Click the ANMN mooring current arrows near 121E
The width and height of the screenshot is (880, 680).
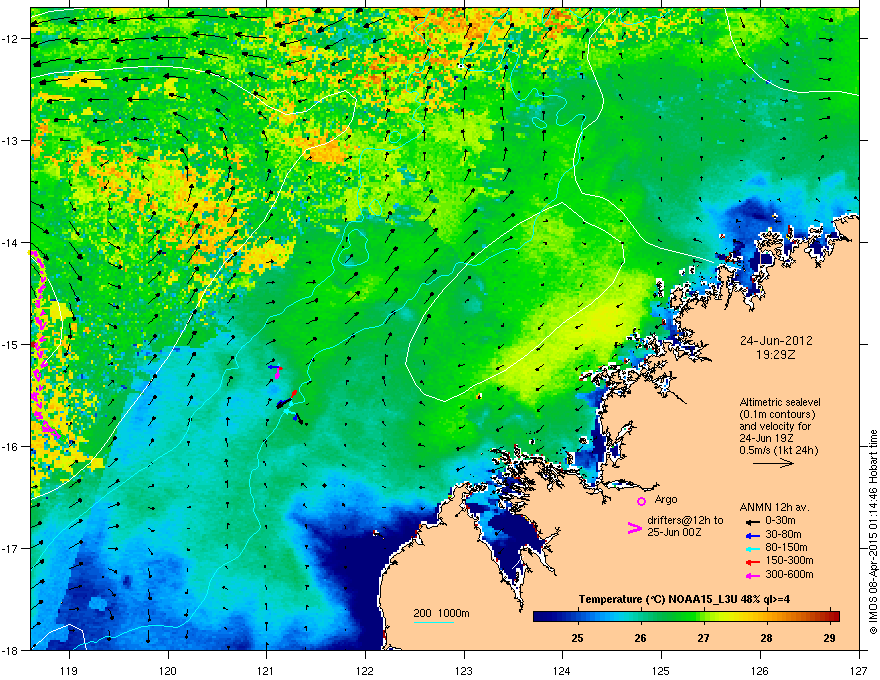(286, 396)
